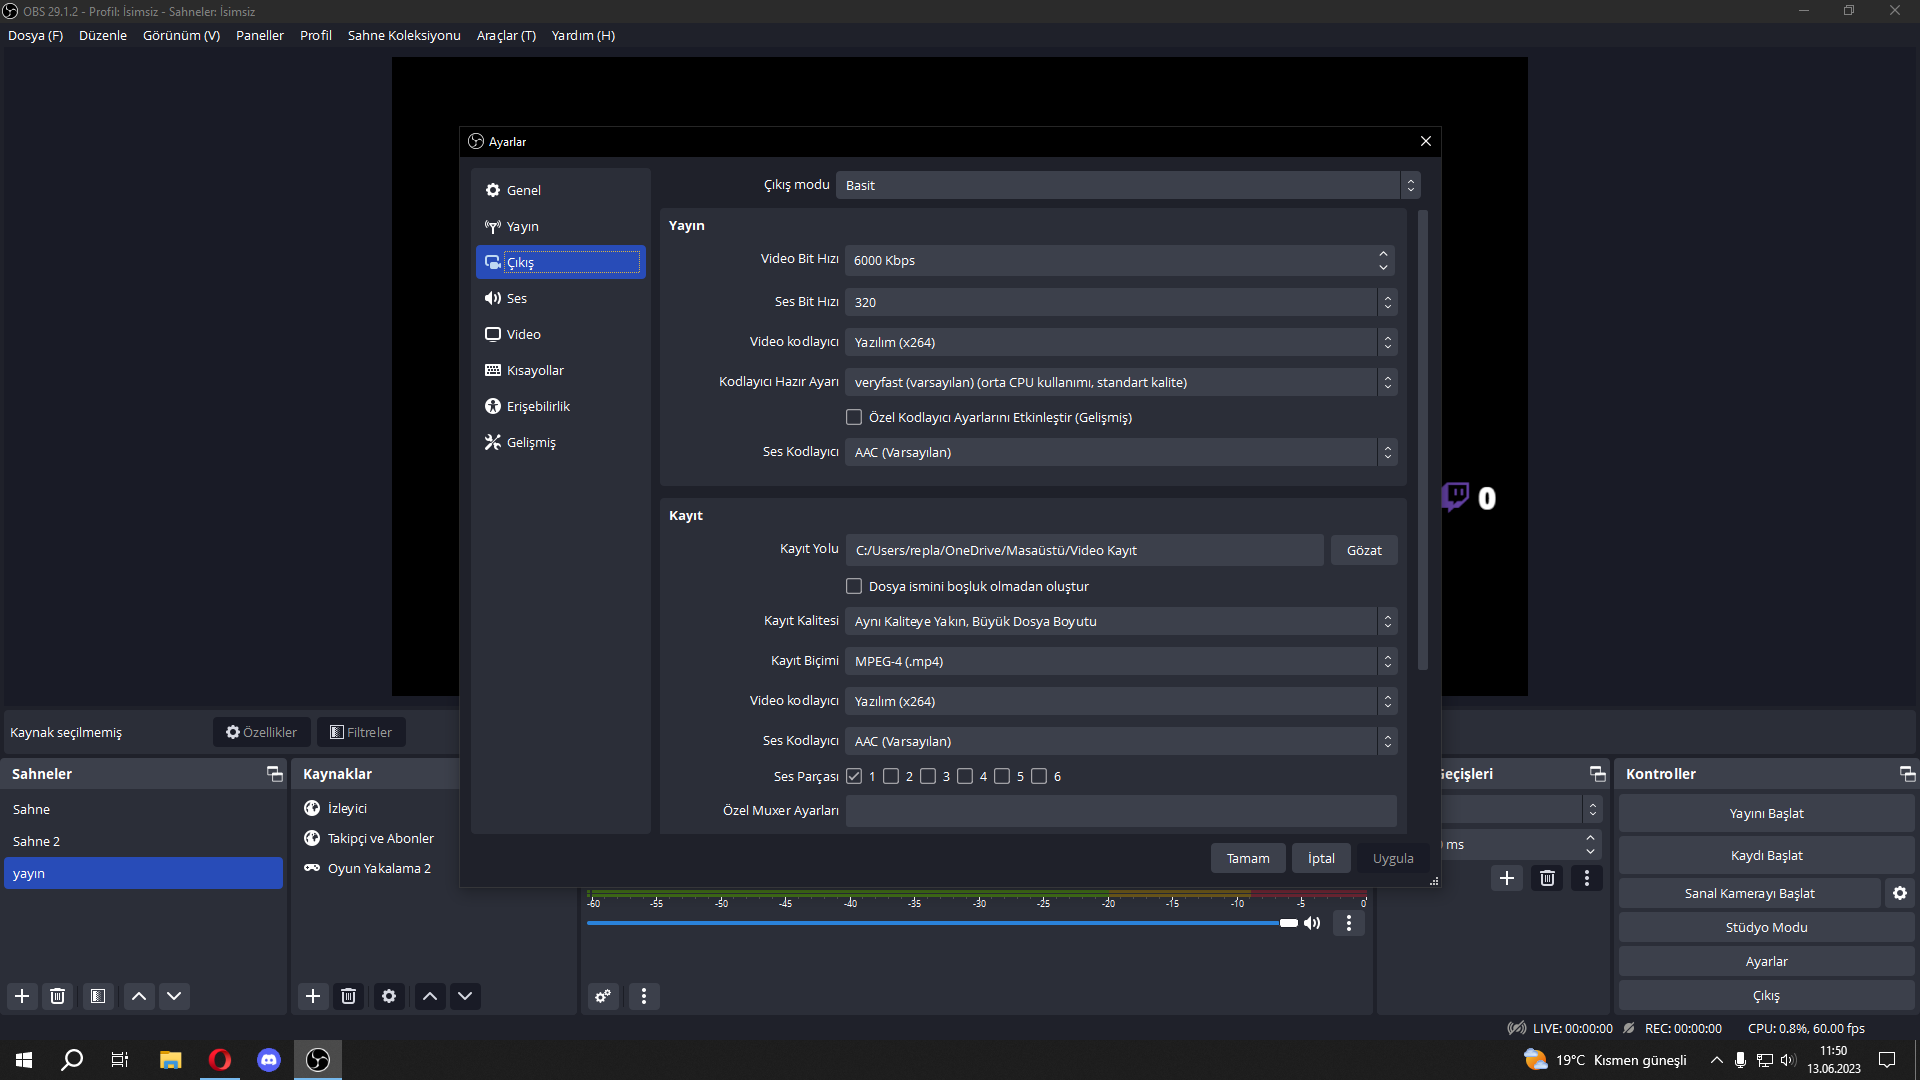The width and height of the screenshot is (1920, 1080).
Task: Open Paneller menu
Action: [x=260, y=35]
